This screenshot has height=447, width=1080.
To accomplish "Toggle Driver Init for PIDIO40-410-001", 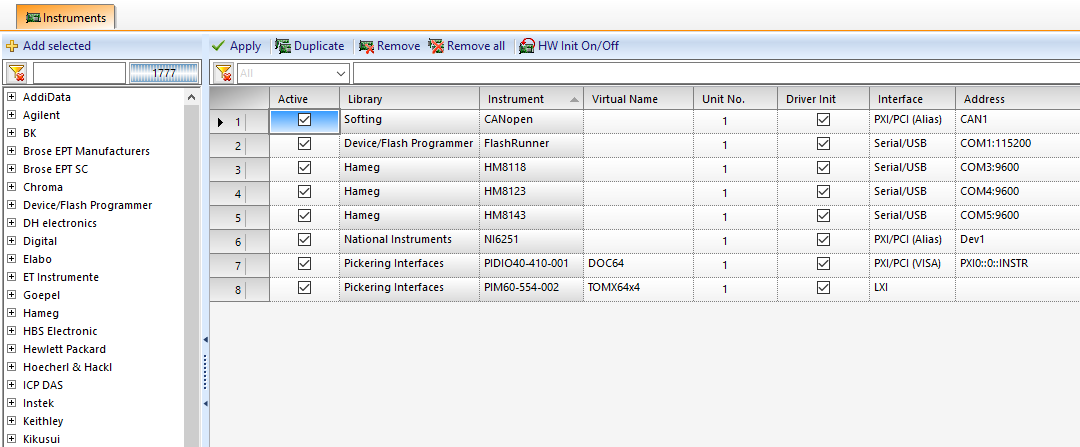I will (x=823, y=264).
